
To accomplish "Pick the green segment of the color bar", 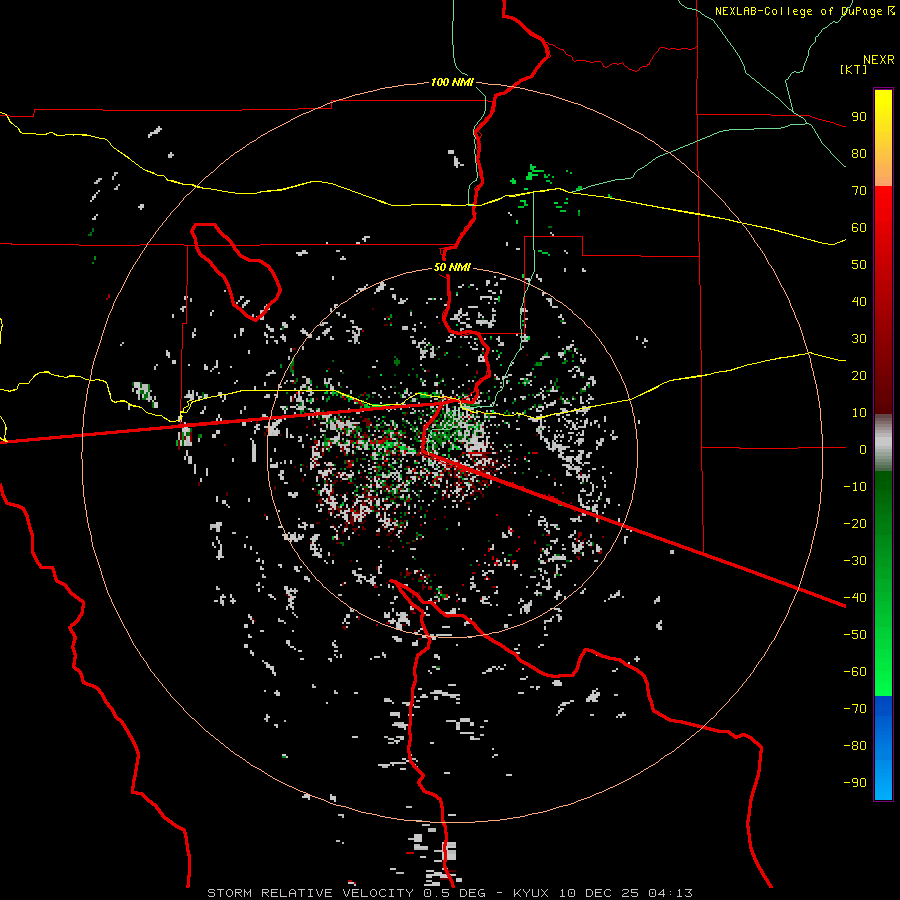I will point(883,583).
